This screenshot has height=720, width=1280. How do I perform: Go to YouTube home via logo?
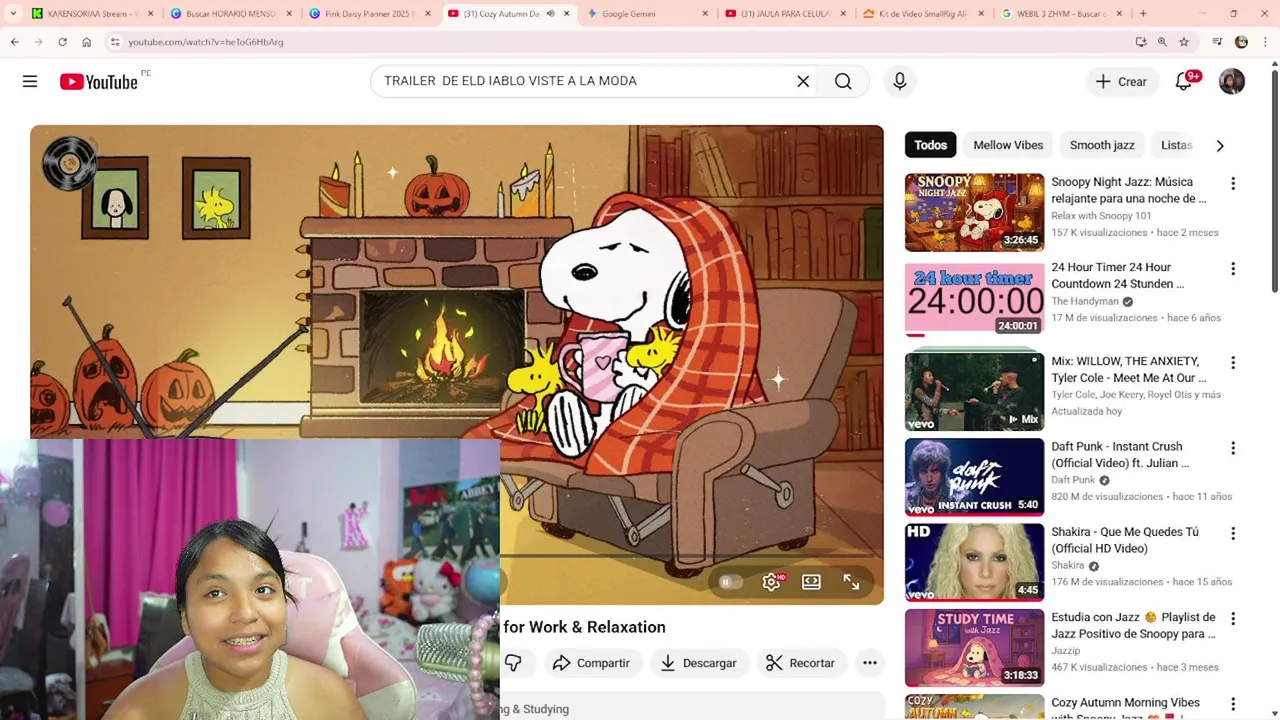98,82
